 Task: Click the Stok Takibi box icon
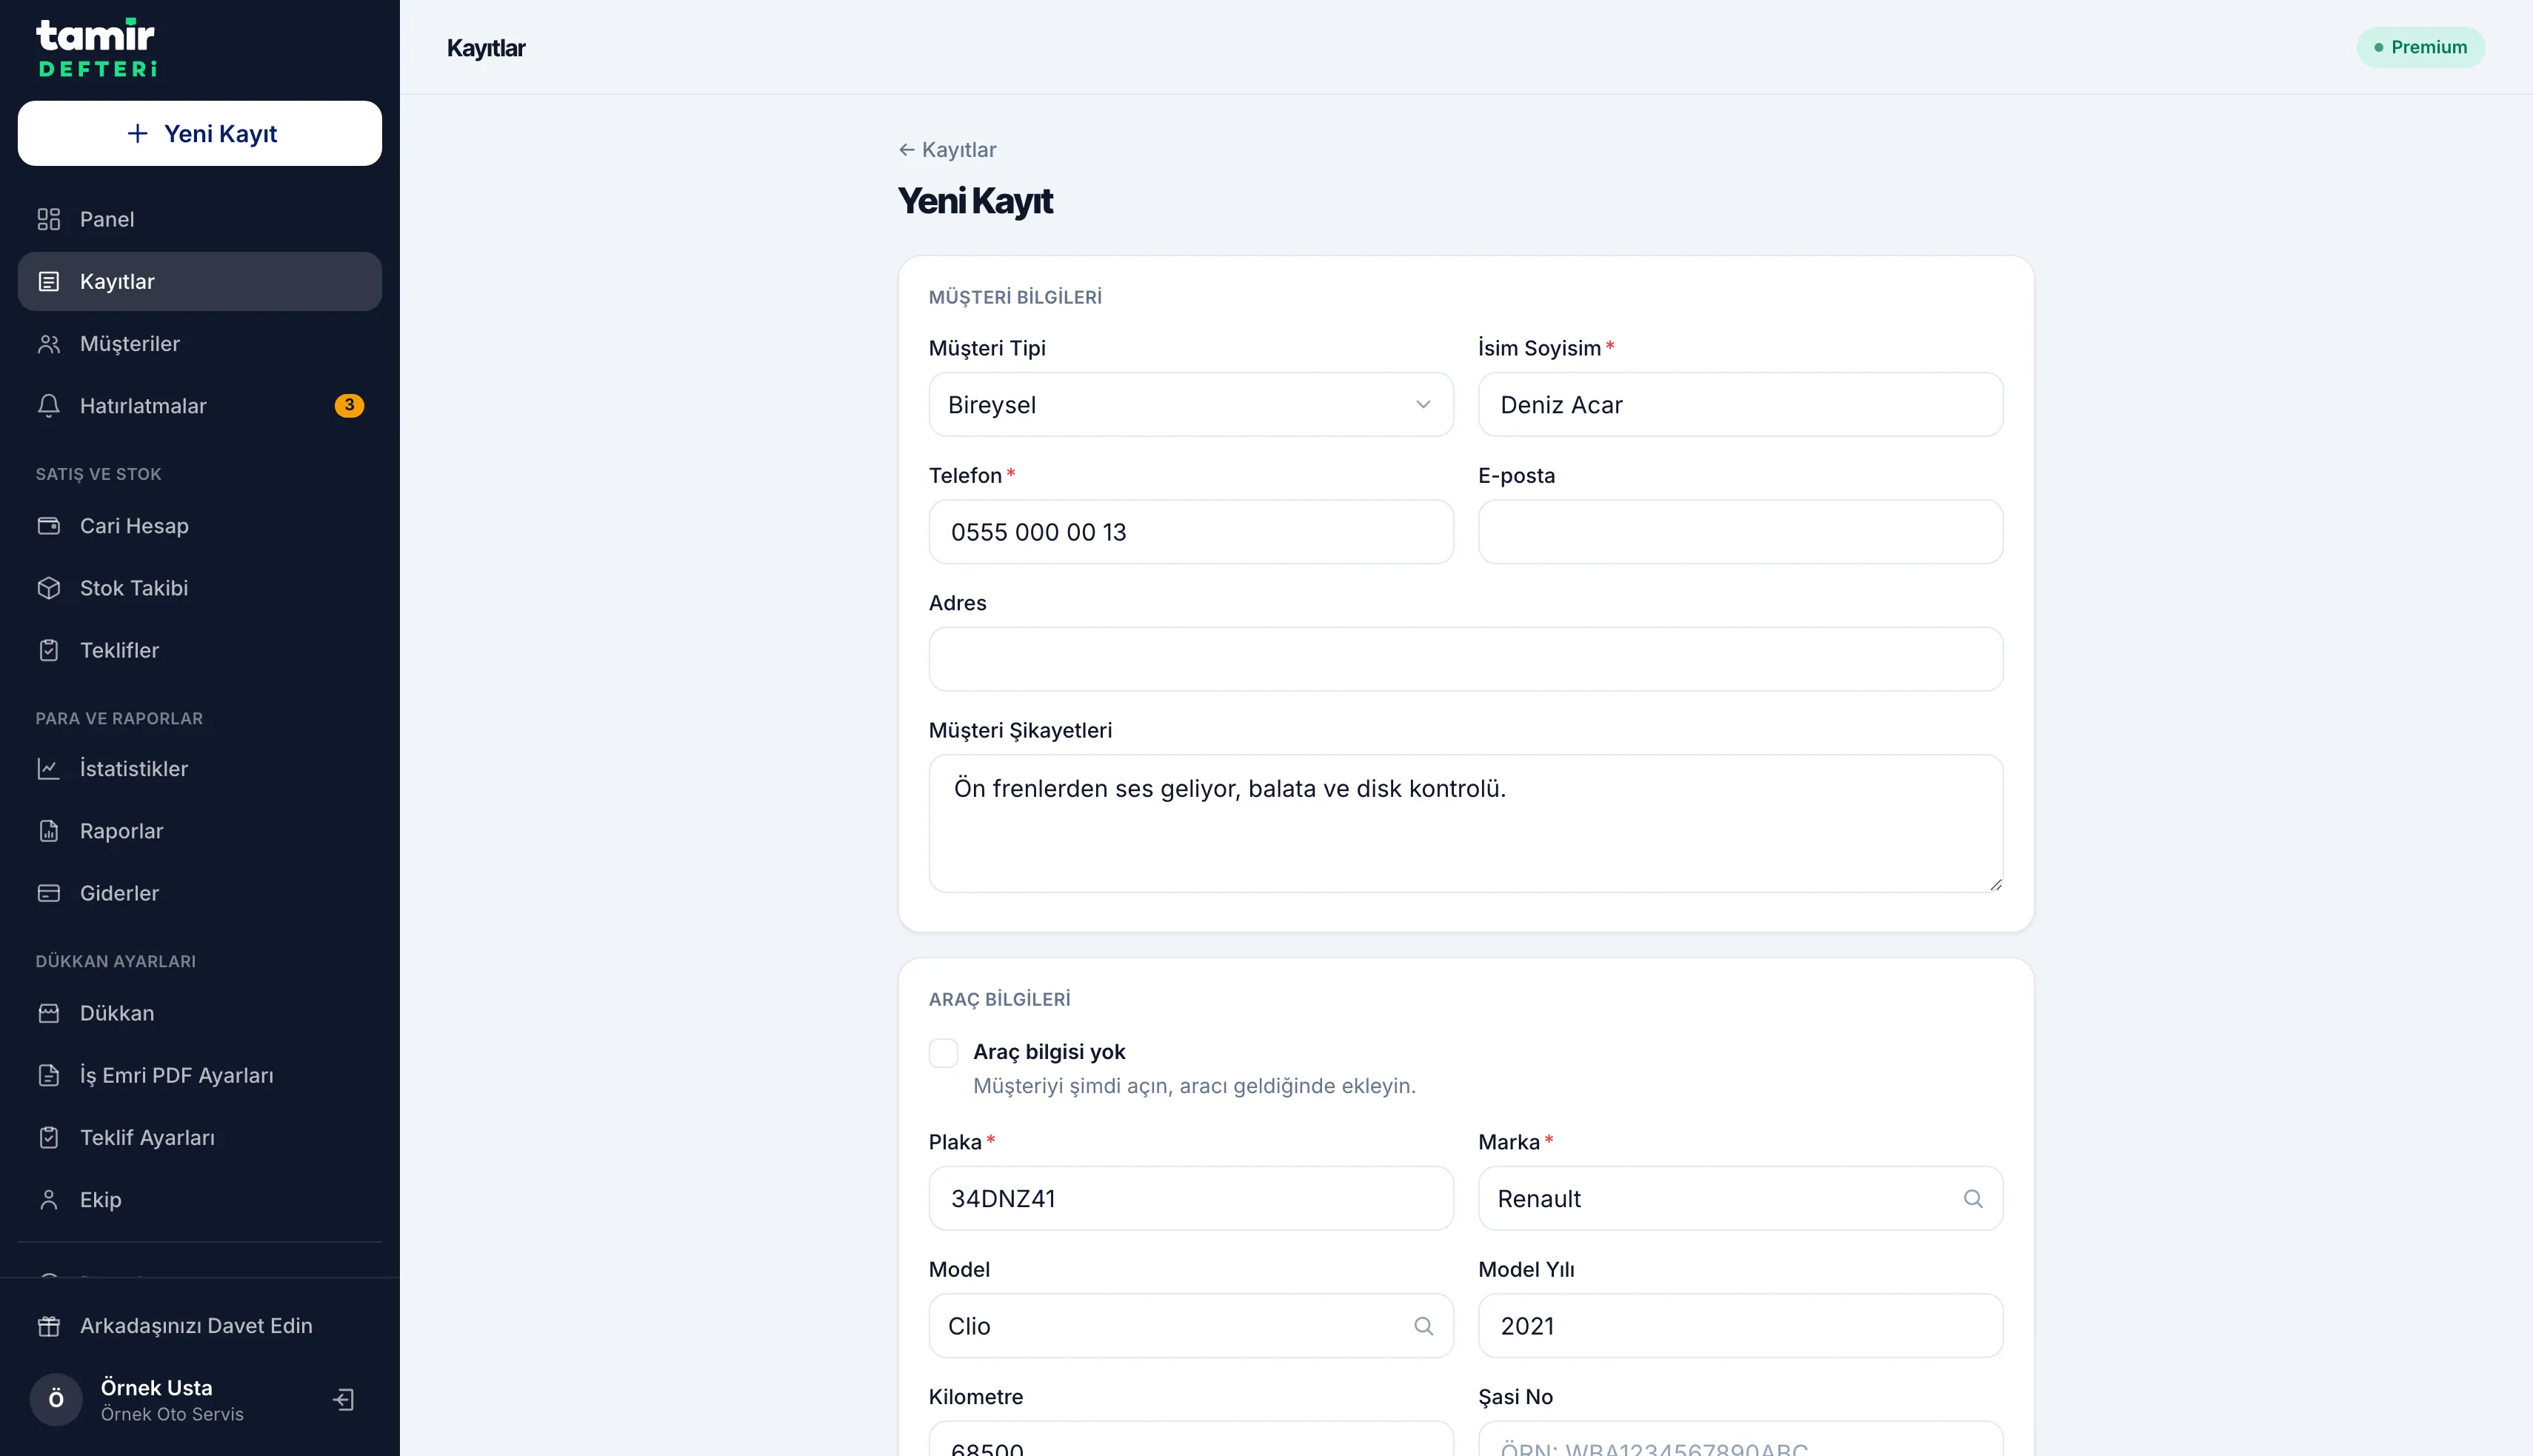point(48,588)
